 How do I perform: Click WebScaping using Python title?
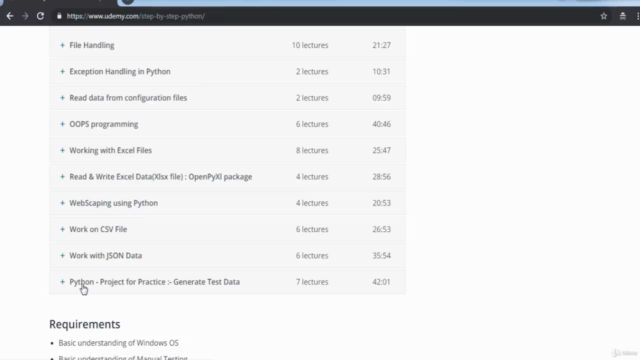point(113,203)
